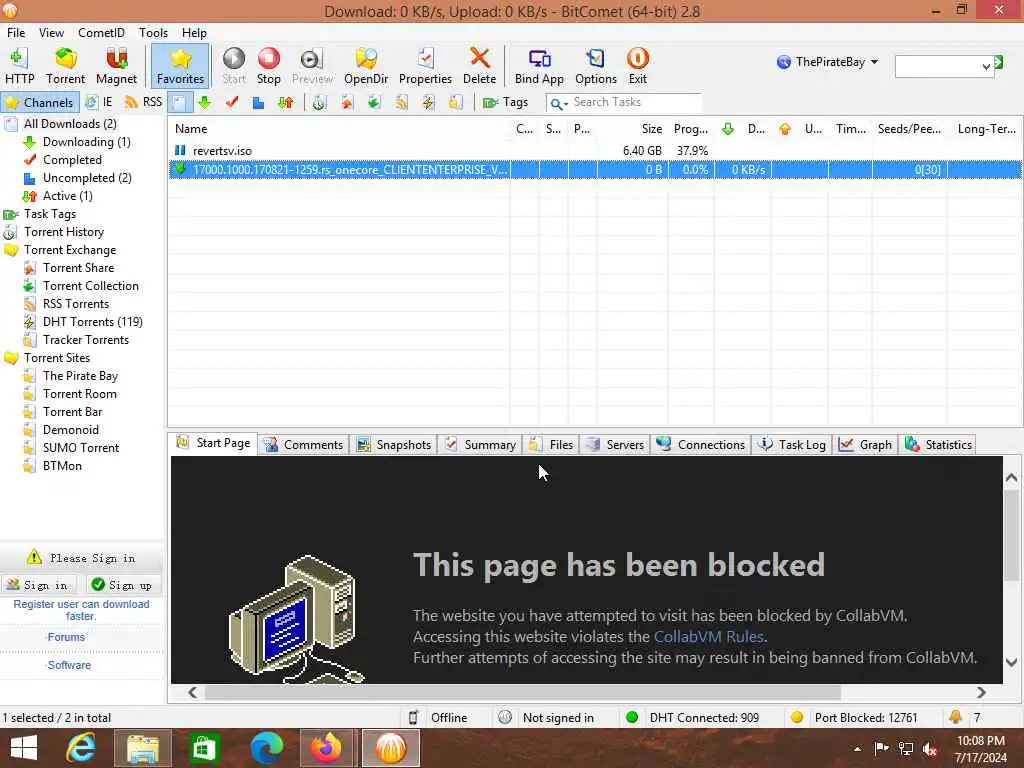The width and height of the screenshot is (1024, 768).
Task: Select Uncompleted (2) category
Action: click(x=87, y=178)
